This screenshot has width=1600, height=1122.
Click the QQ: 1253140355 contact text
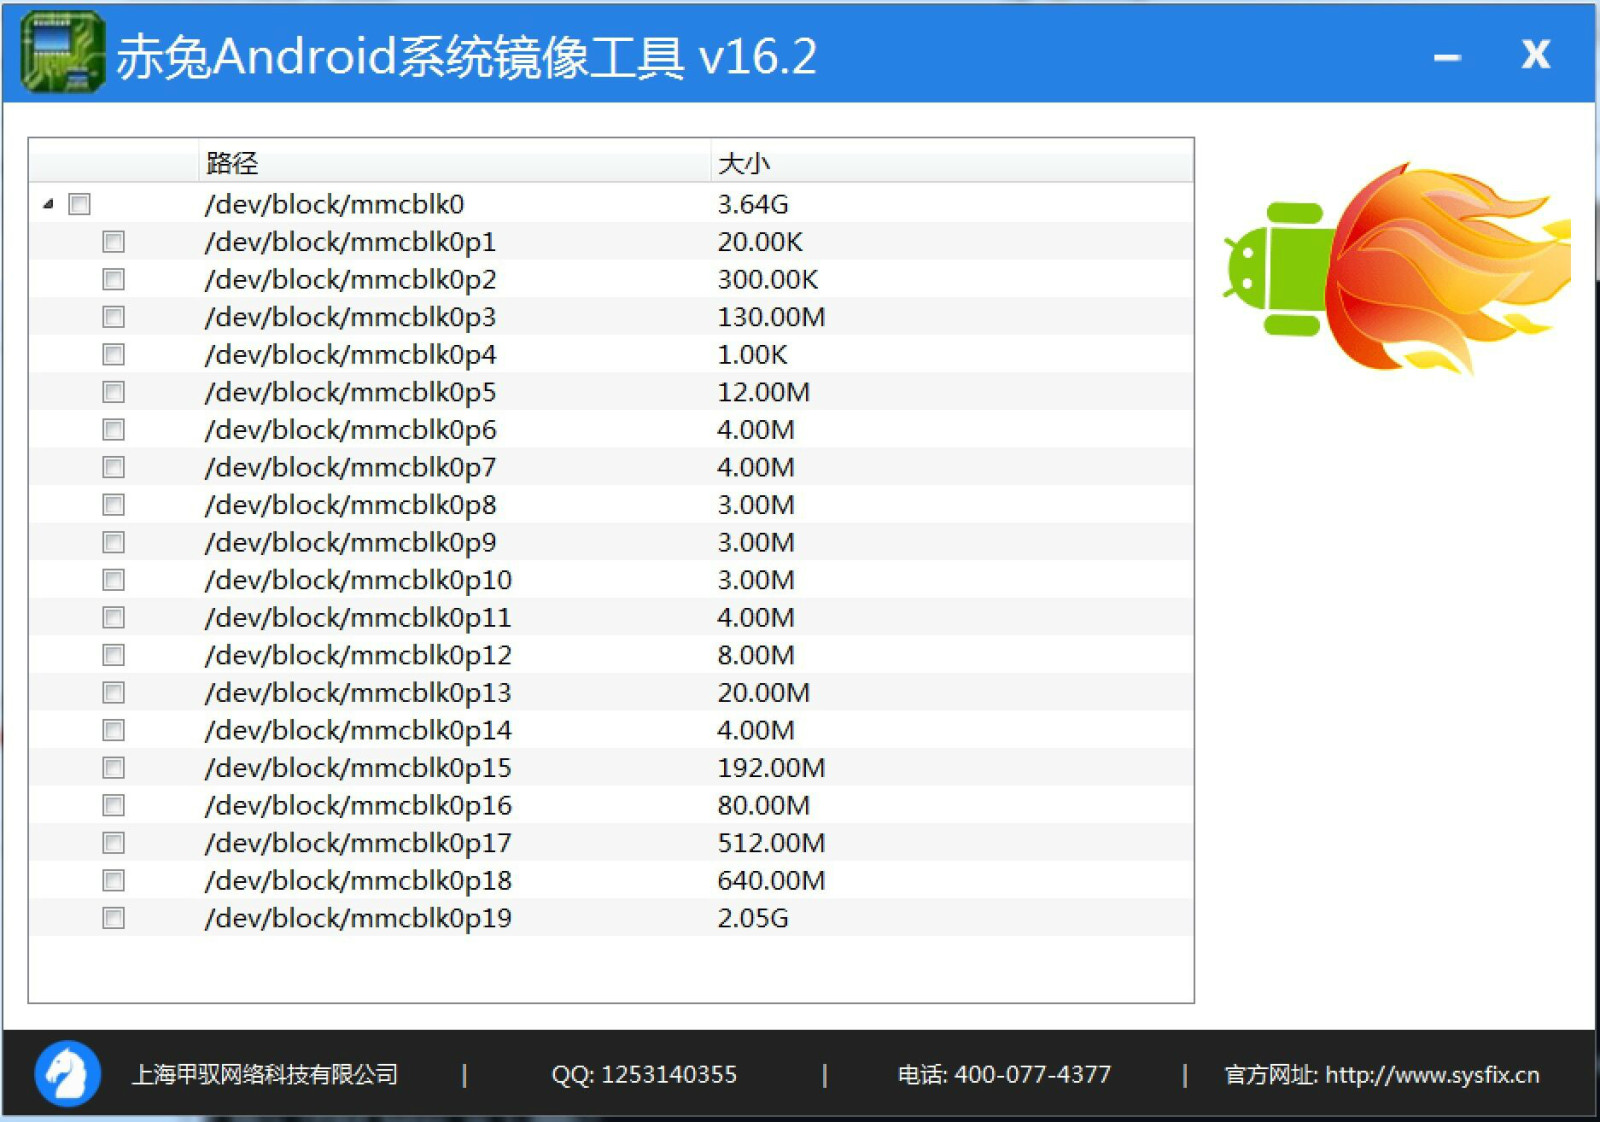(644, 1075)
